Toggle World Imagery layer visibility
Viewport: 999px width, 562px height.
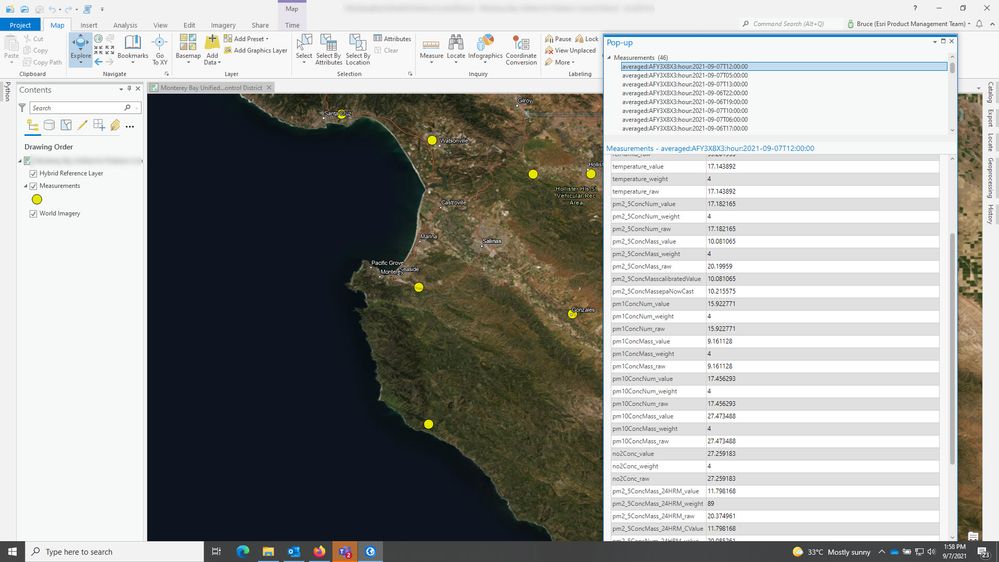34,213
